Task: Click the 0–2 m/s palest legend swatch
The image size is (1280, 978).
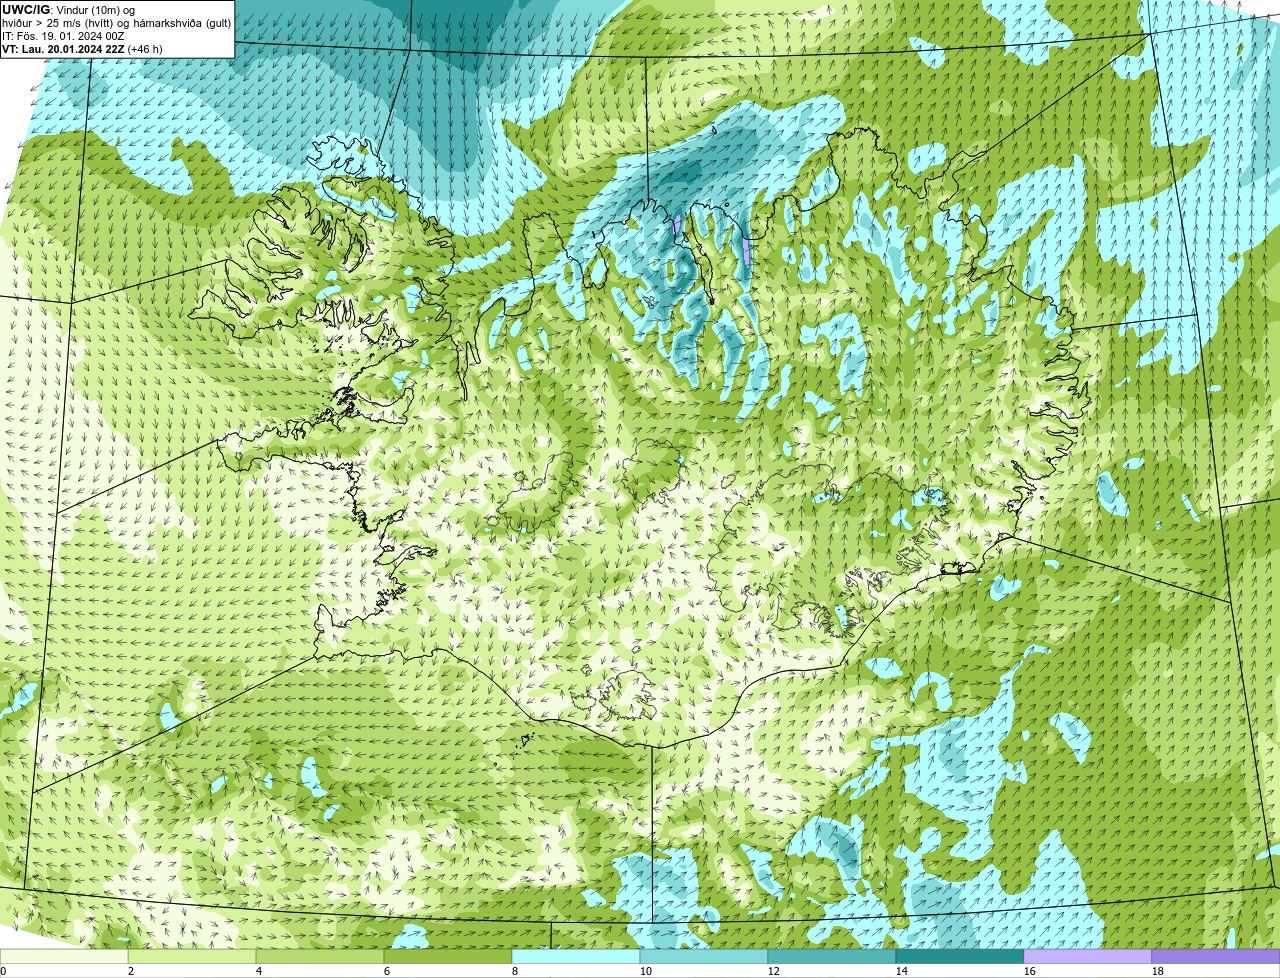Action: [x=64, y=957]
